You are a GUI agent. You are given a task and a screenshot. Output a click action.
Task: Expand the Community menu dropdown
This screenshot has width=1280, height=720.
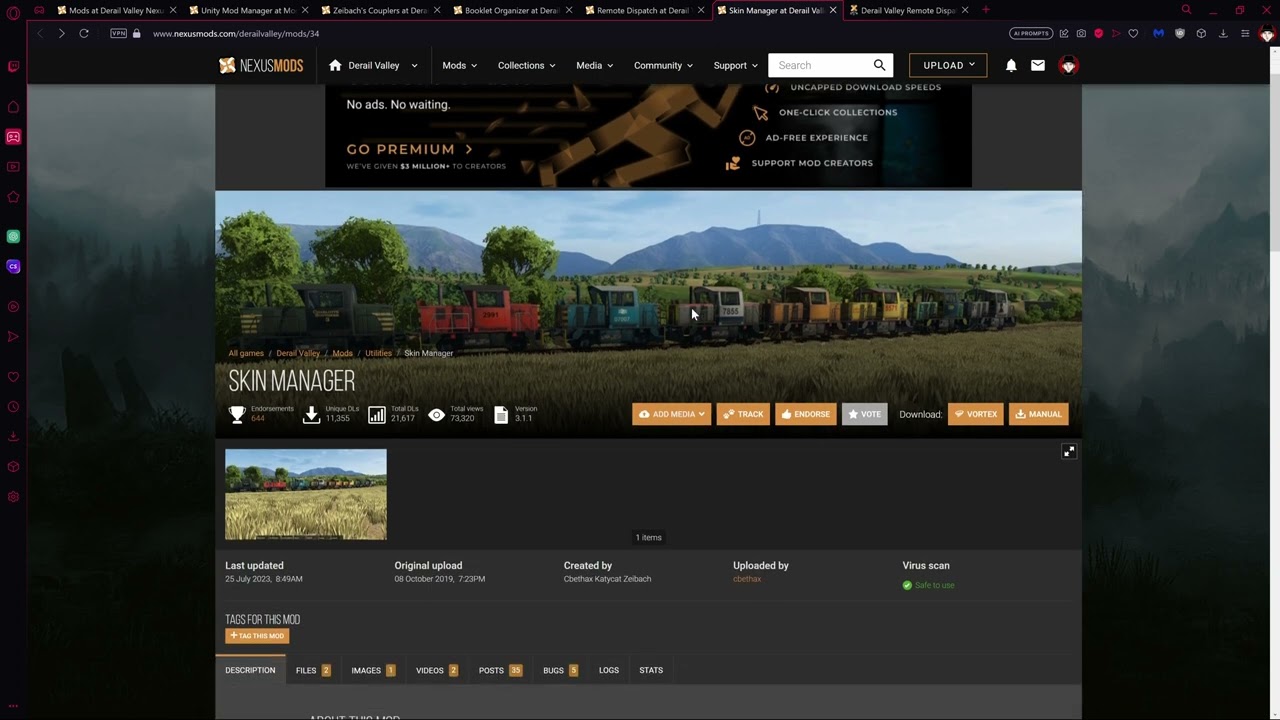[x=663, y=65]
